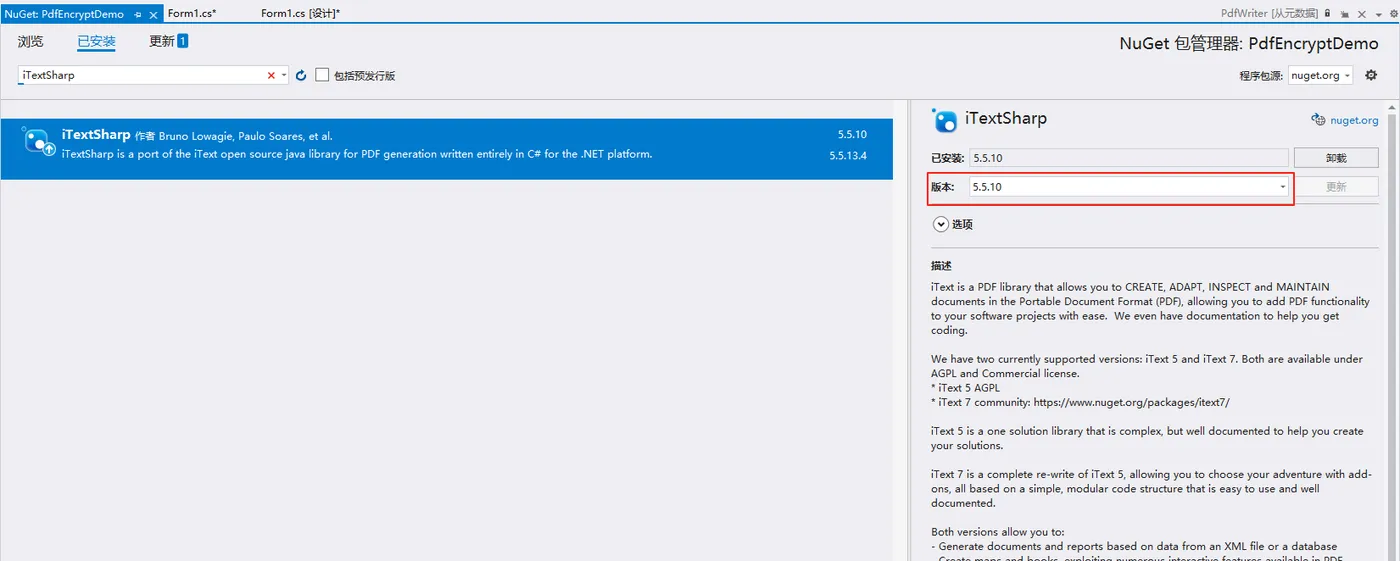The height and width of the screenshot is (561, 1400).
Task: Pin the NuGet: PdfEncryptDemo tab
Action: click(x=138, y=14)
